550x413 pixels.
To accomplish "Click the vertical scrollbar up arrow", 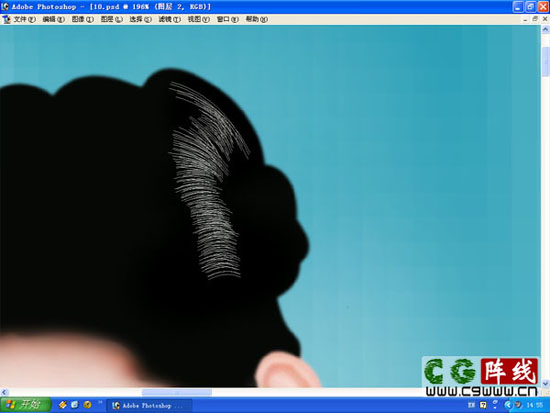I will (x=545, y=30).
